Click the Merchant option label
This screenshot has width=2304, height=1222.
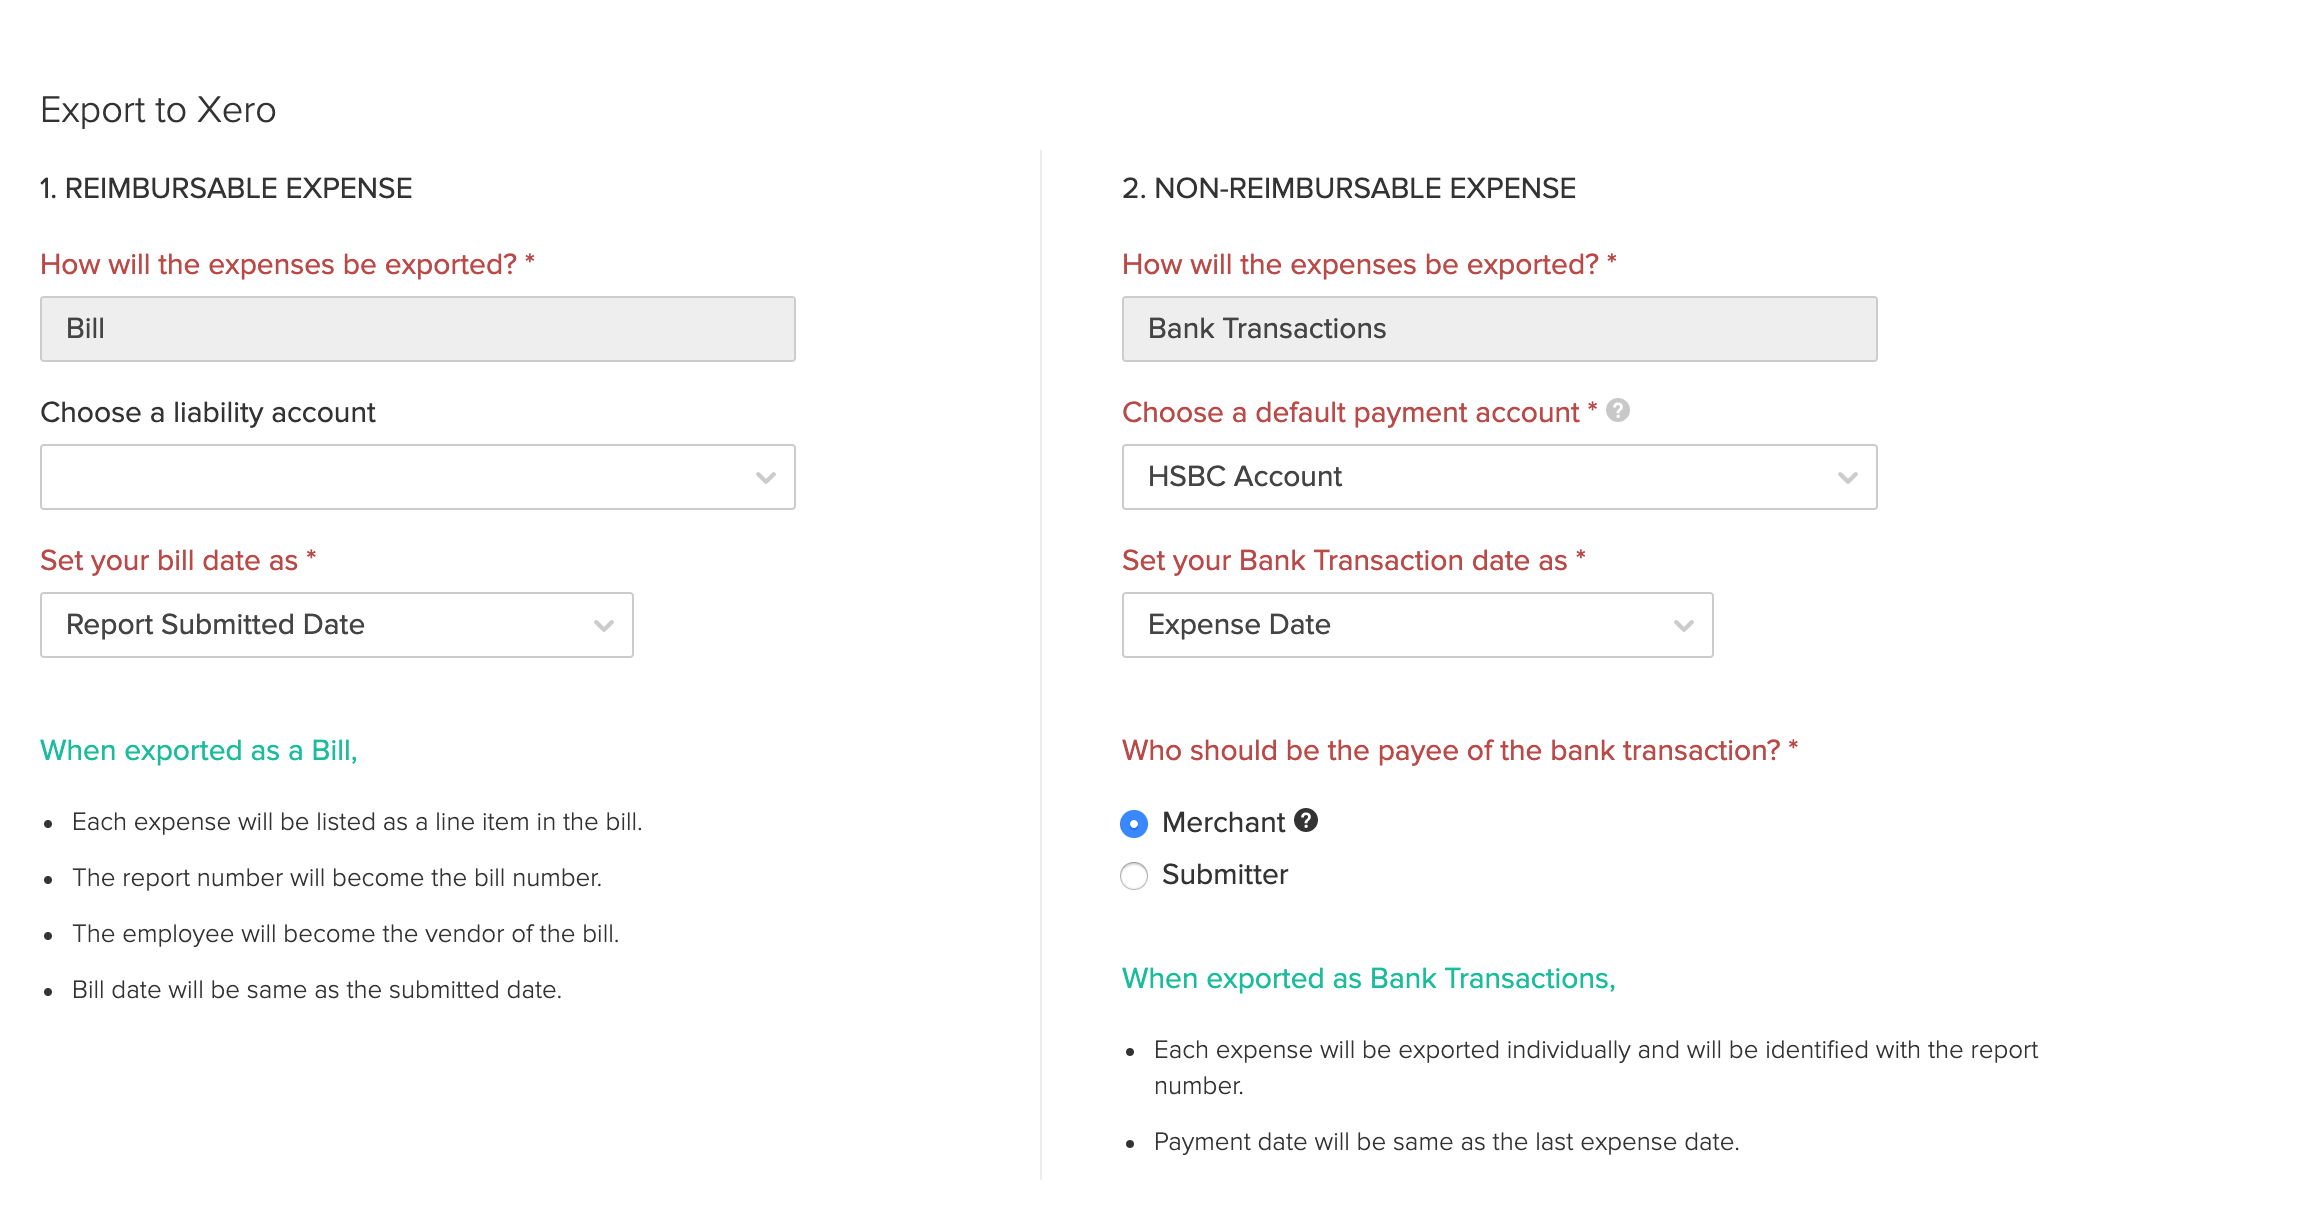tap(1222, 822)
